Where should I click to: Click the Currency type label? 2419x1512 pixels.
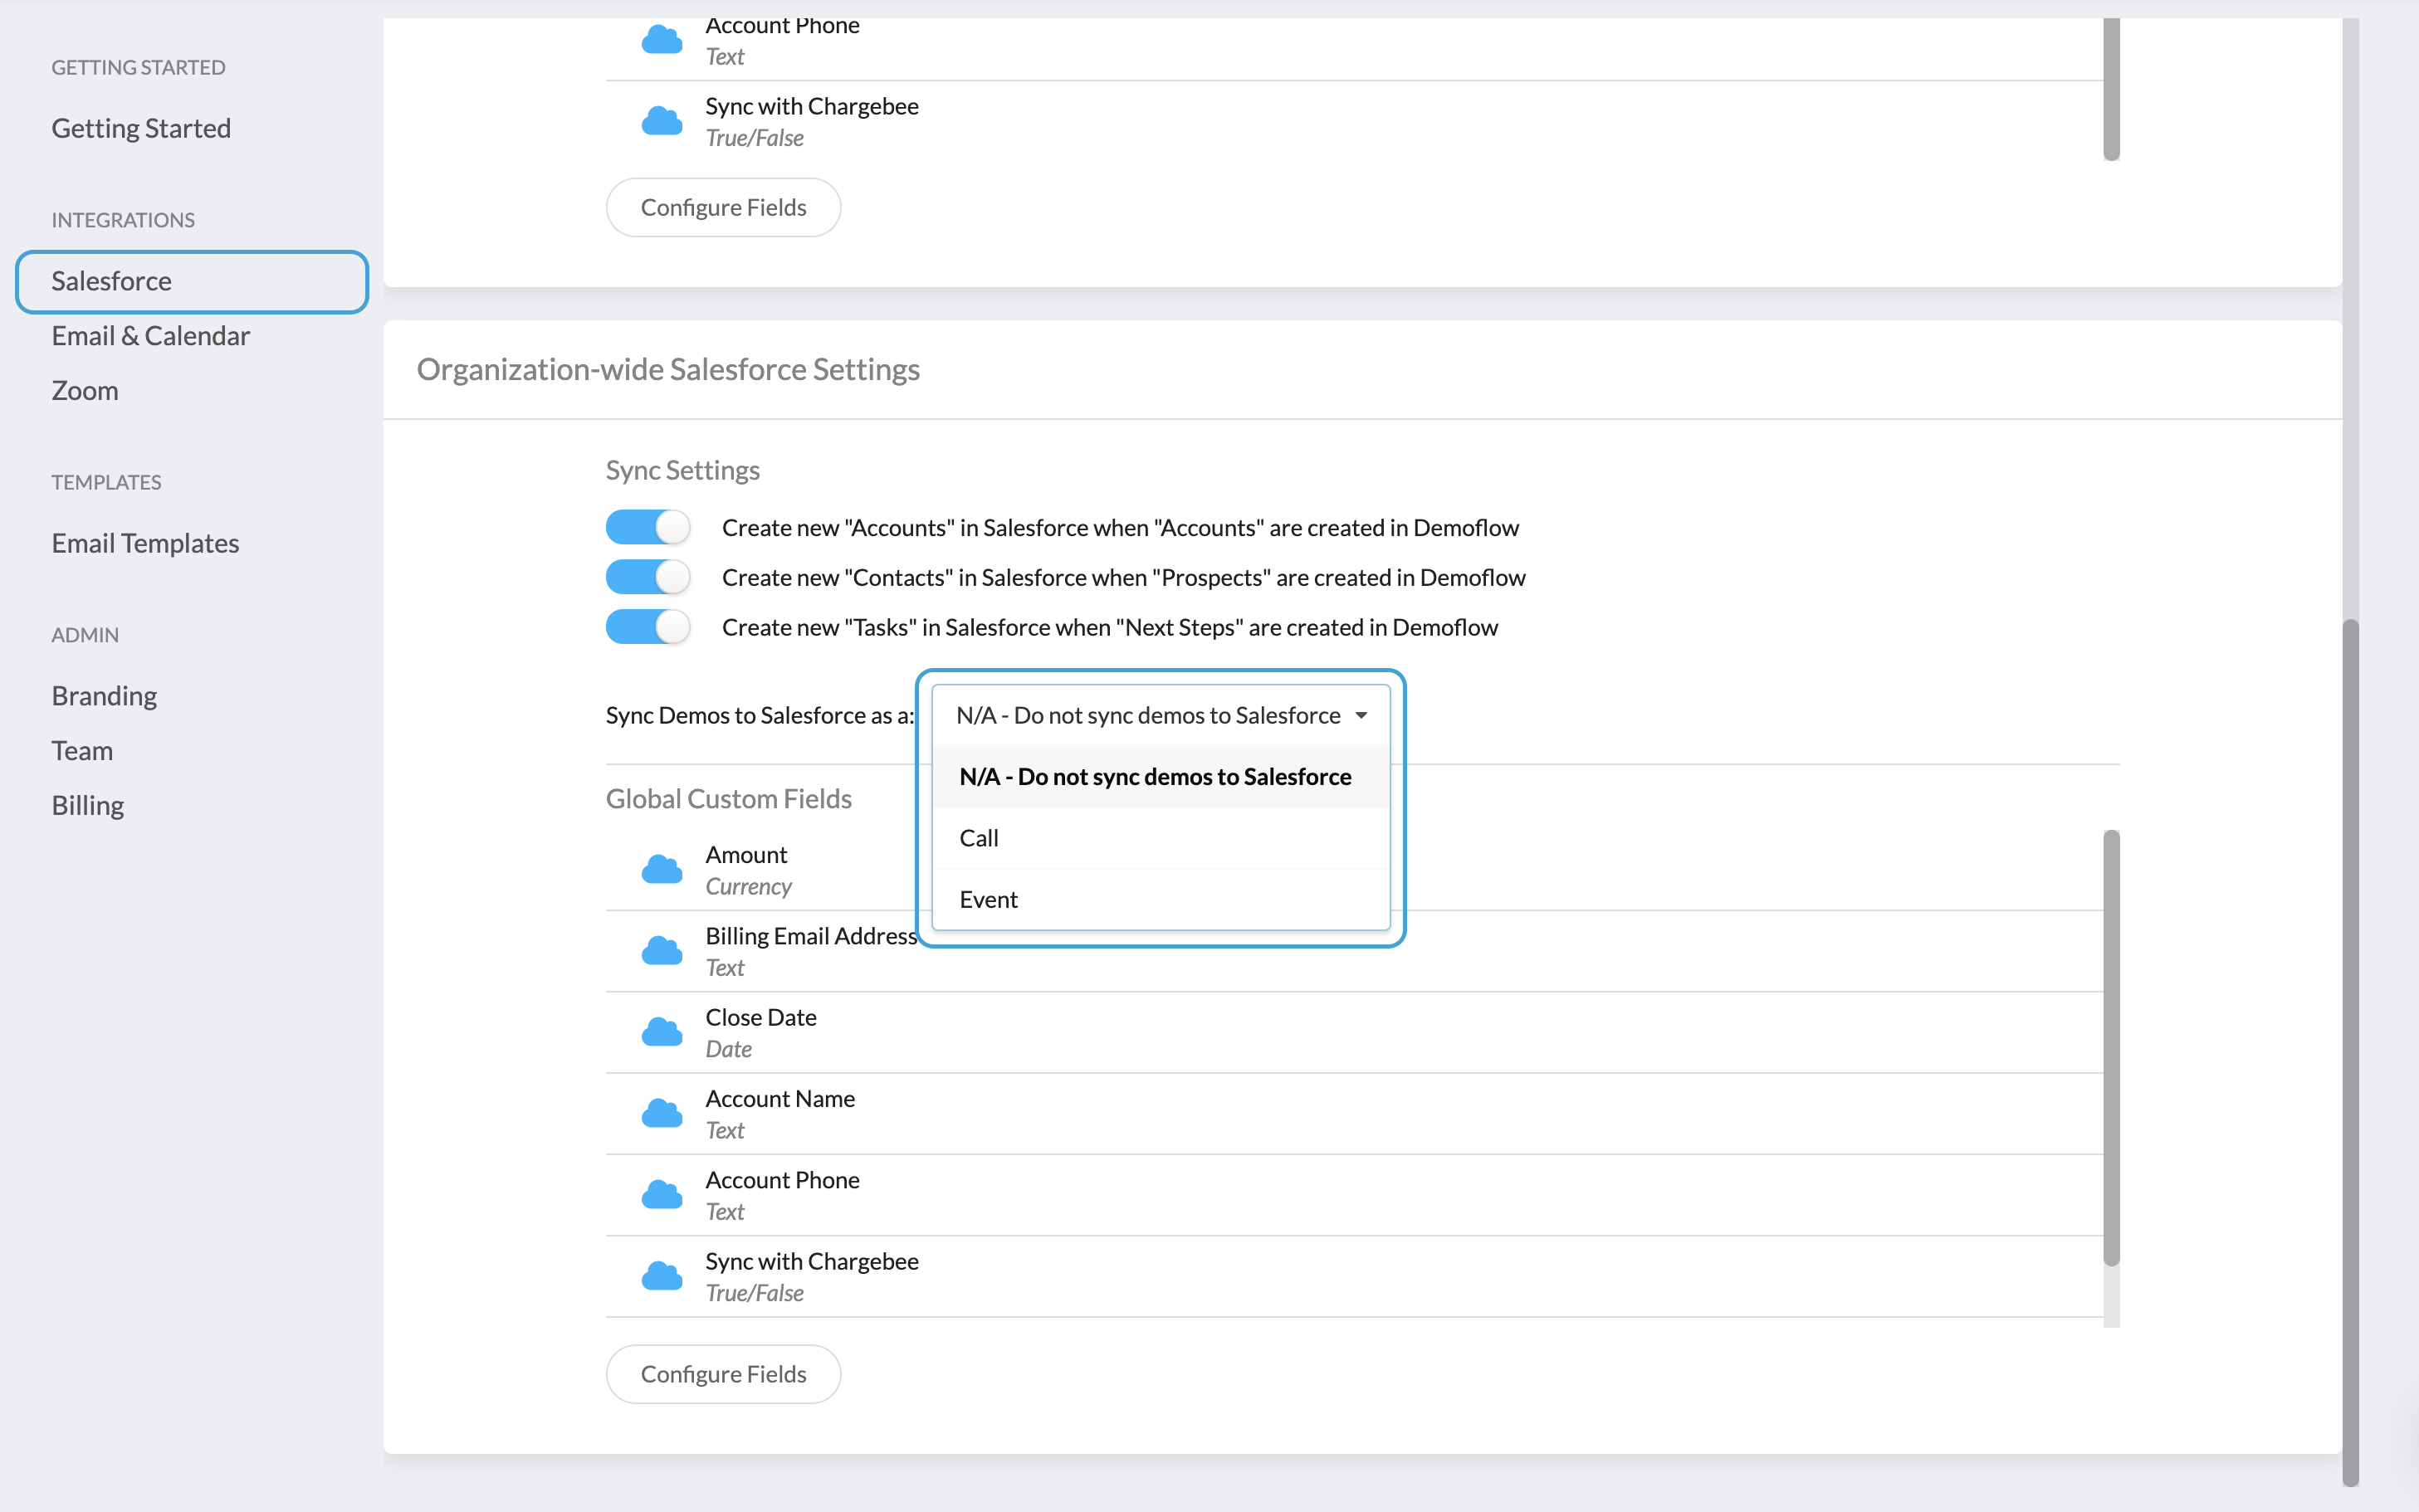pos(748,887)
